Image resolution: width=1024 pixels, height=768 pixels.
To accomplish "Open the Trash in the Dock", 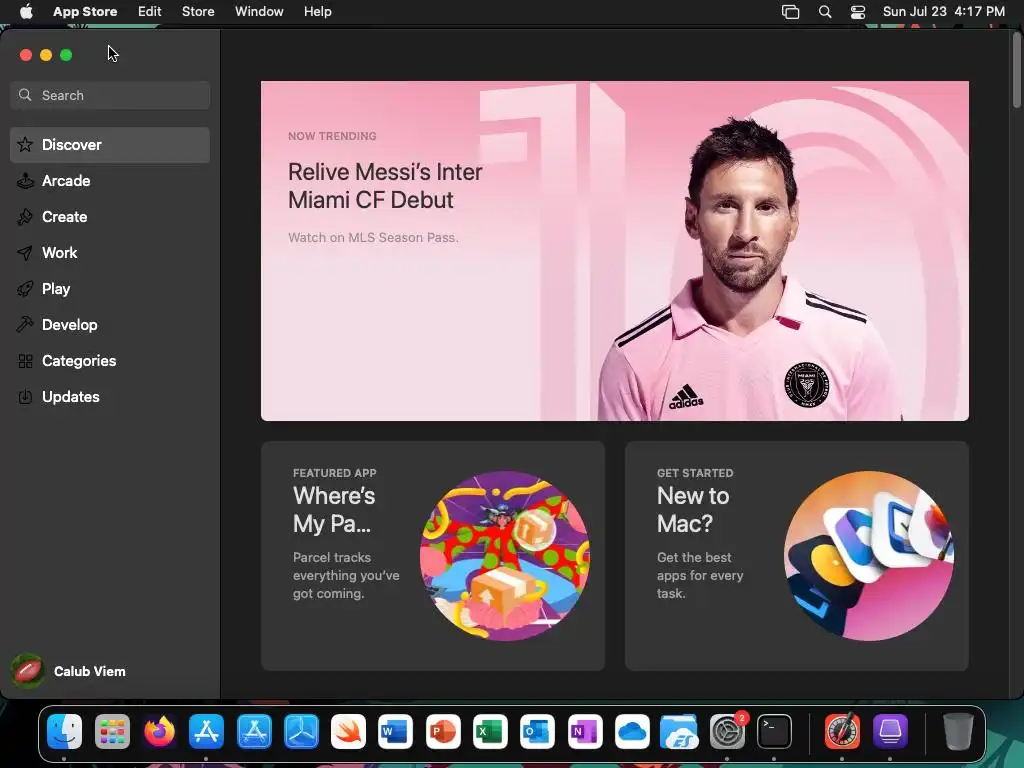I will point(958,731).
